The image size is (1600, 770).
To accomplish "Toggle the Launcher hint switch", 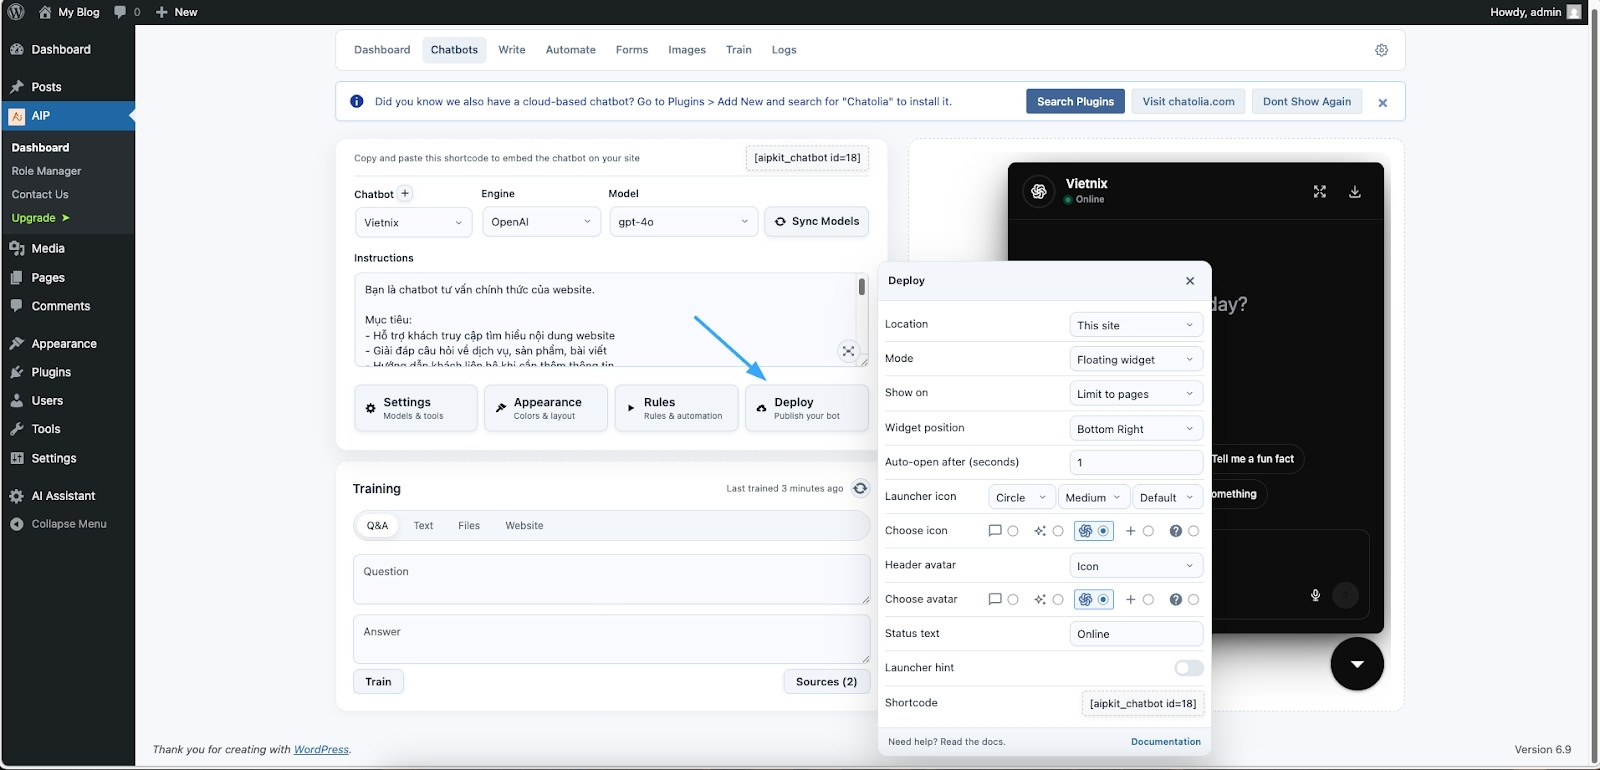I will point(1188,668).
